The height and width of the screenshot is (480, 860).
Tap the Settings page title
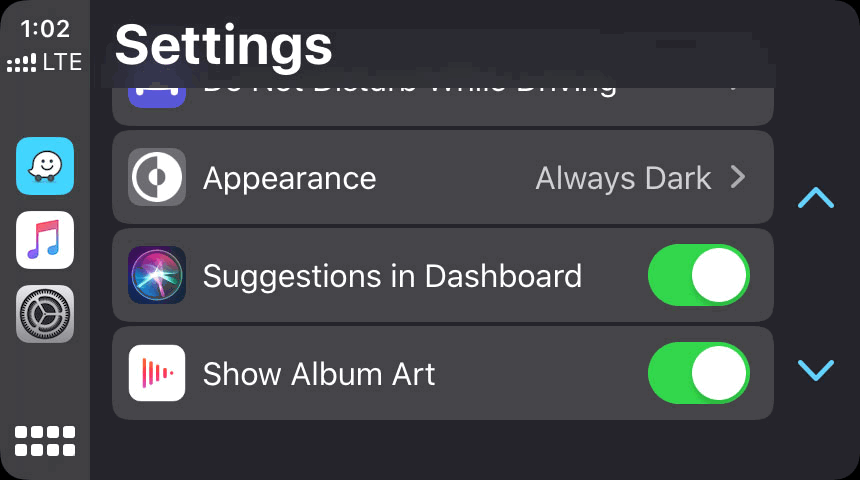pos(223,45)
